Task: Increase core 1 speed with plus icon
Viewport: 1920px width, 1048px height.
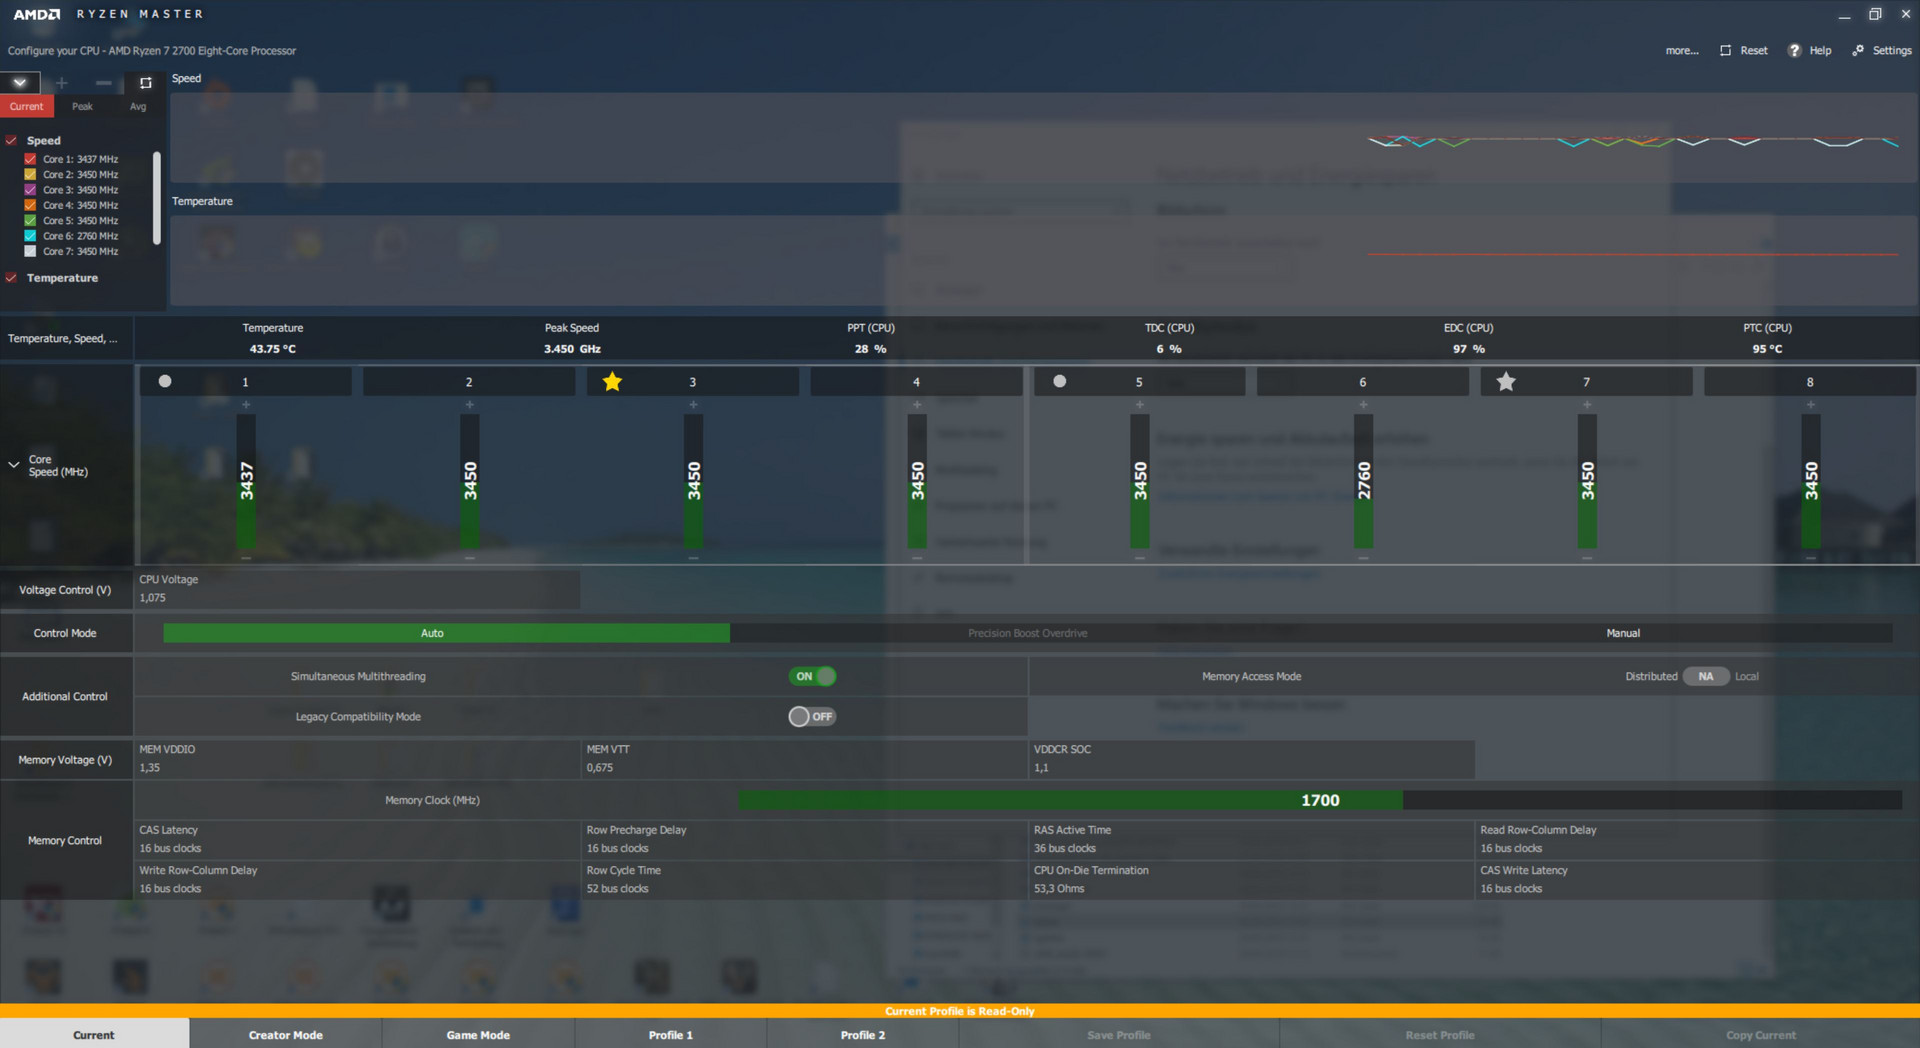Action: pos(246,405)
